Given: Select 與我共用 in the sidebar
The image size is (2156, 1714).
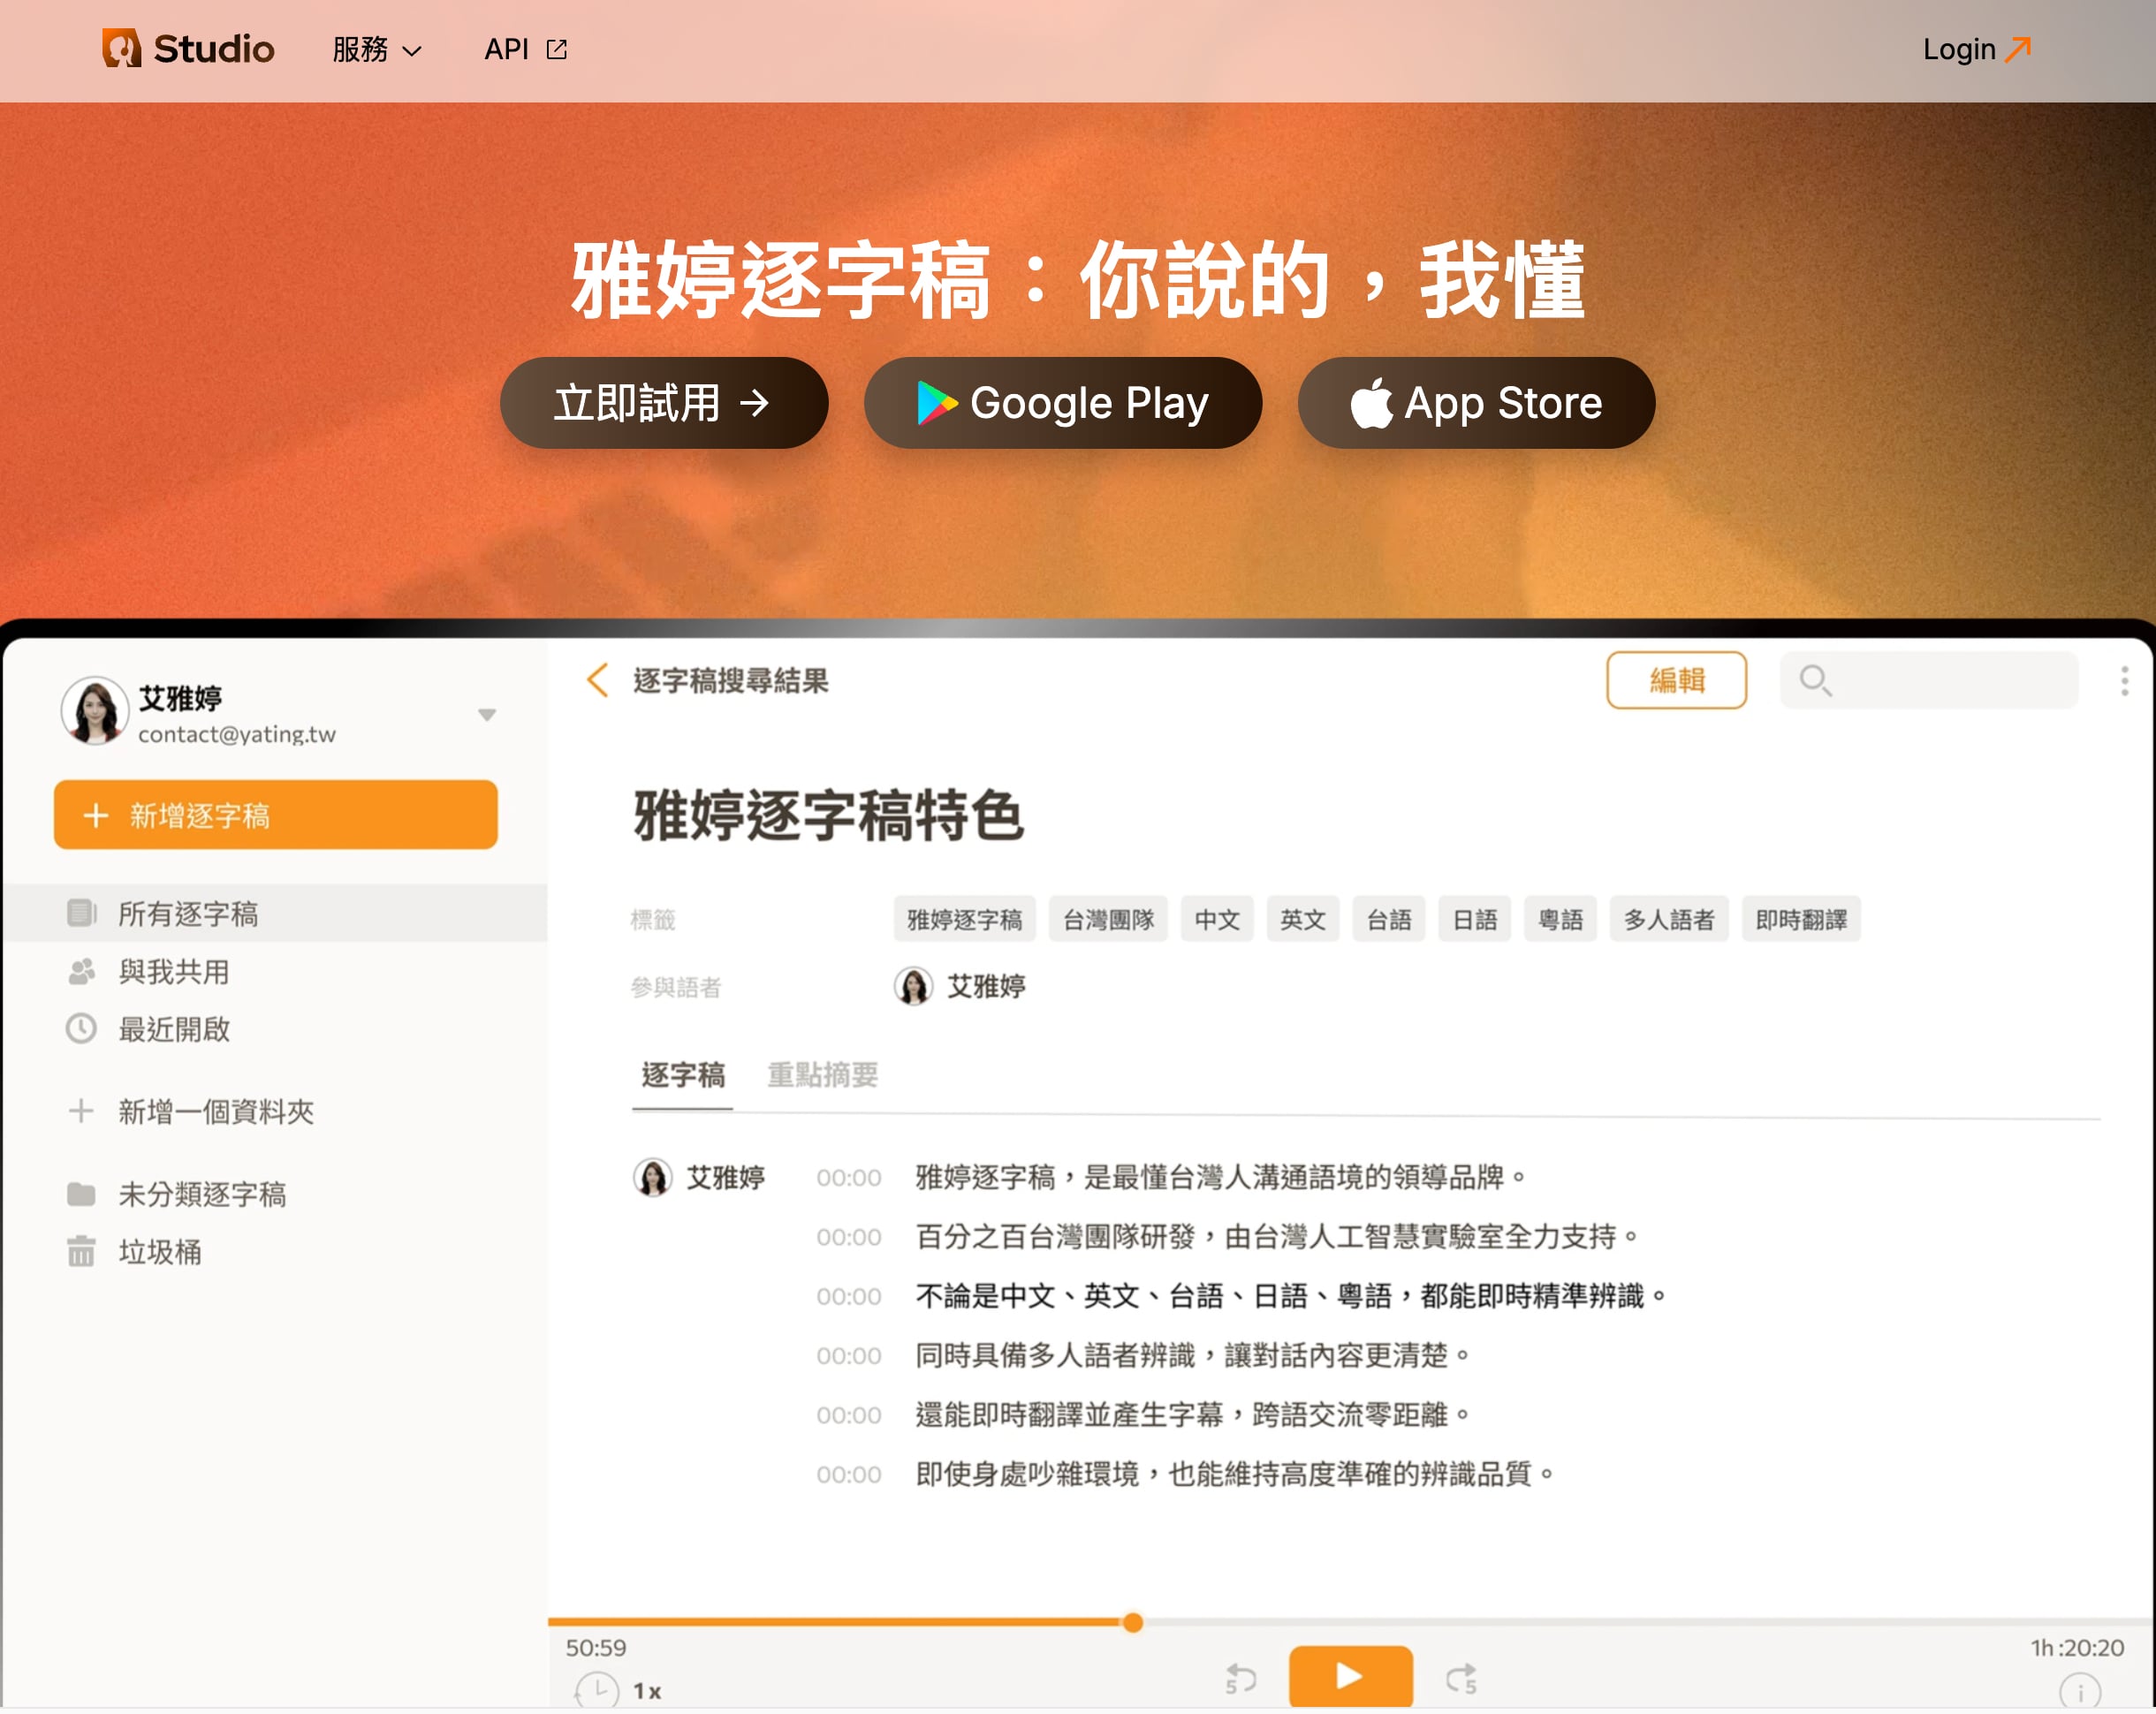Looking at the screenshot, I should tap(274, 971).
